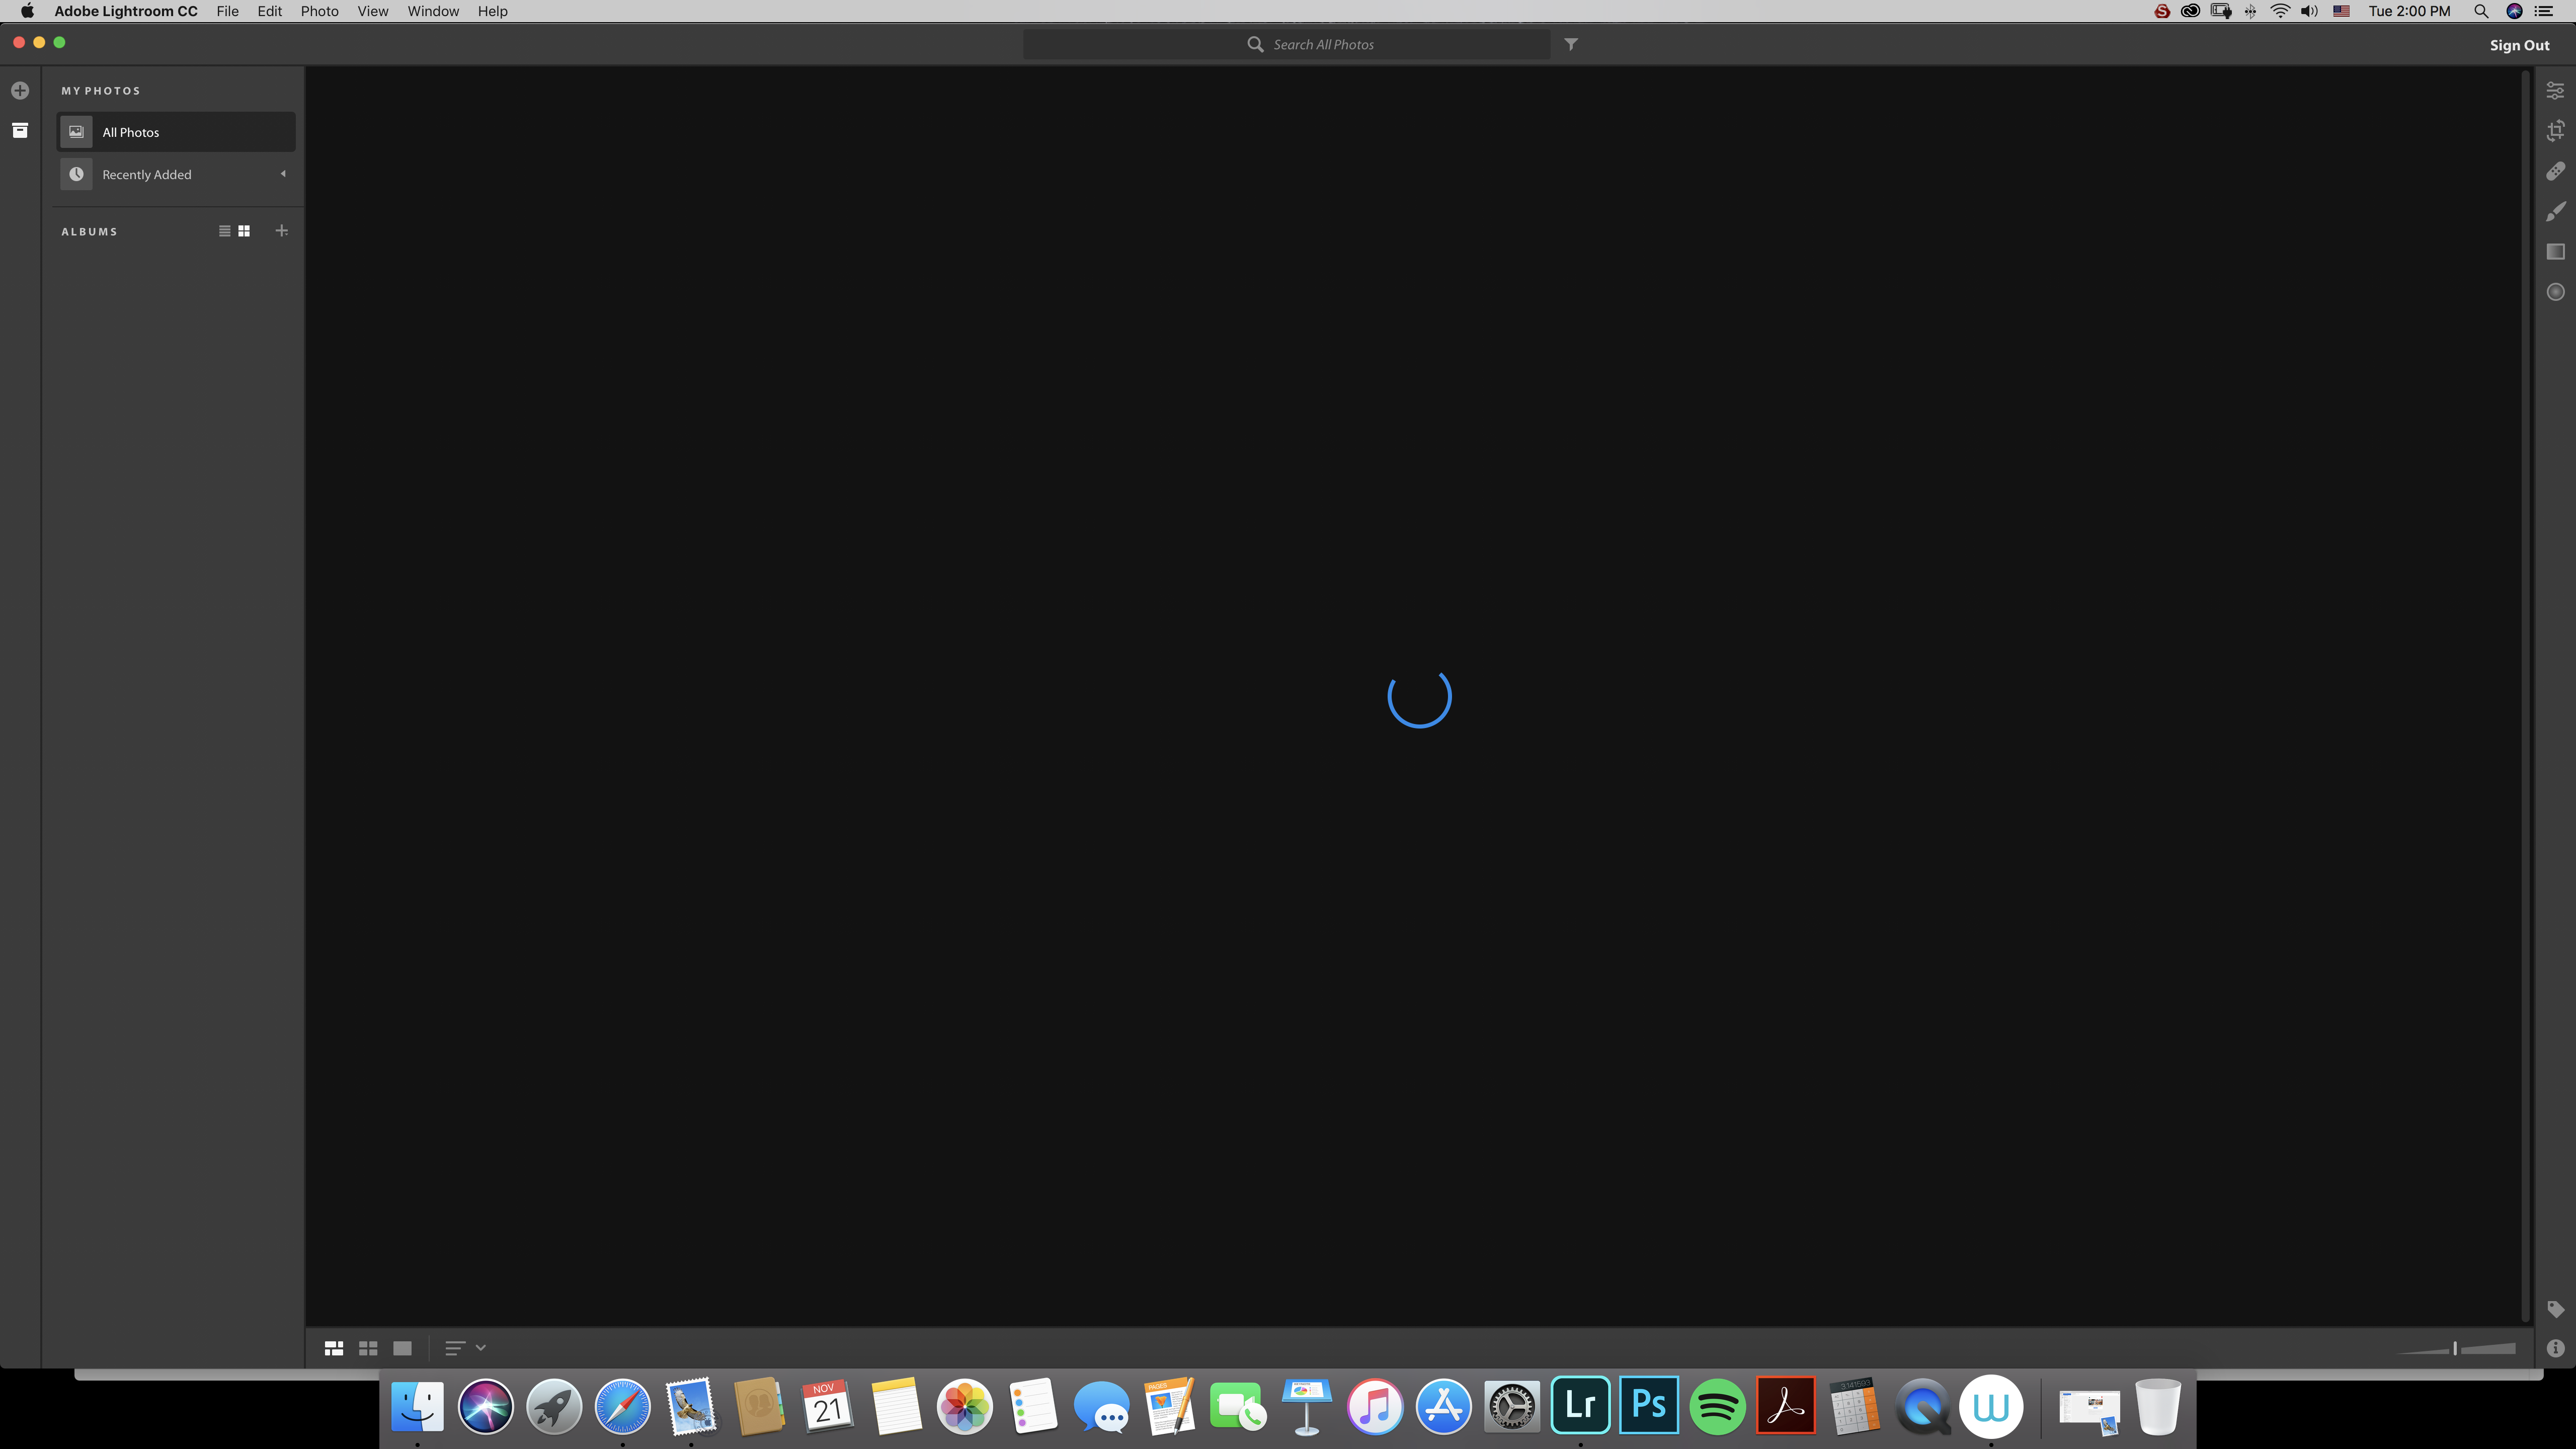Open the View menu
Viewport: 2576px width, 1449px height.
(373, 11)
